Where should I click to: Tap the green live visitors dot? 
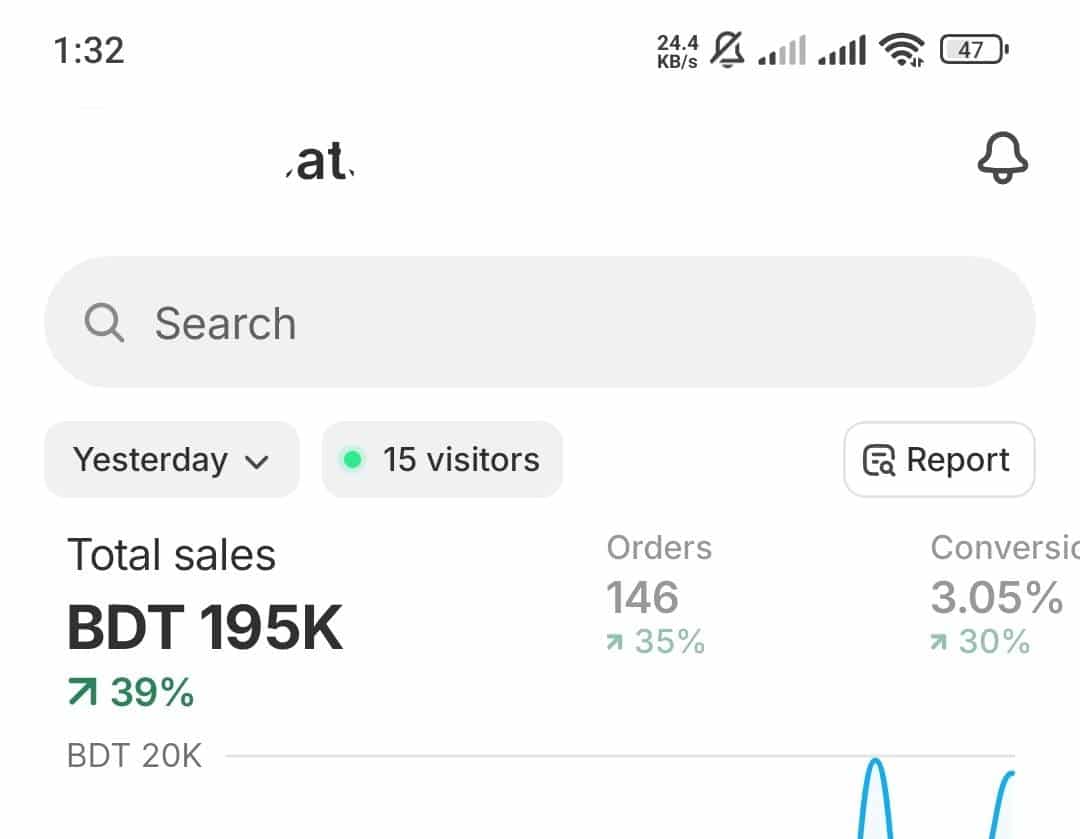(x=353, y=459)
